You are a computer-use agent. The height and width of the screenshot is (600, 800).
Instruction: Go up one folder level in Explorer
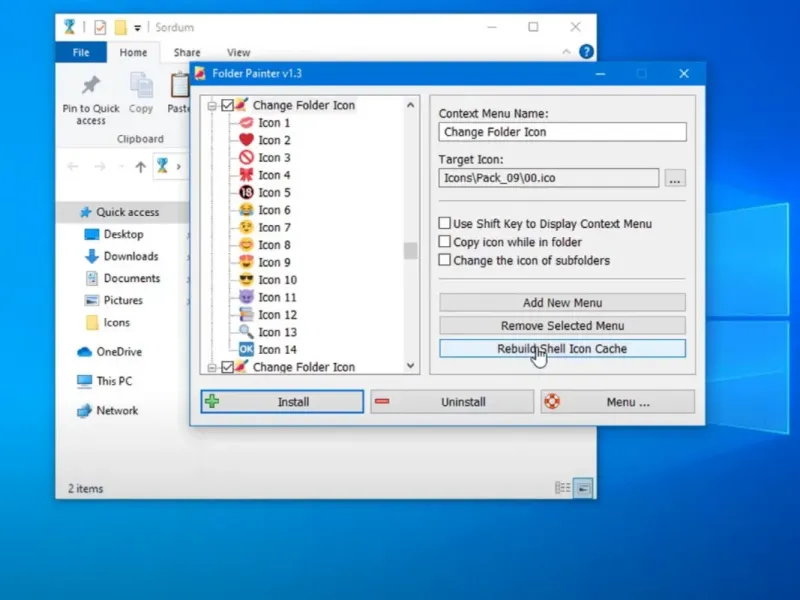[140, 166]
